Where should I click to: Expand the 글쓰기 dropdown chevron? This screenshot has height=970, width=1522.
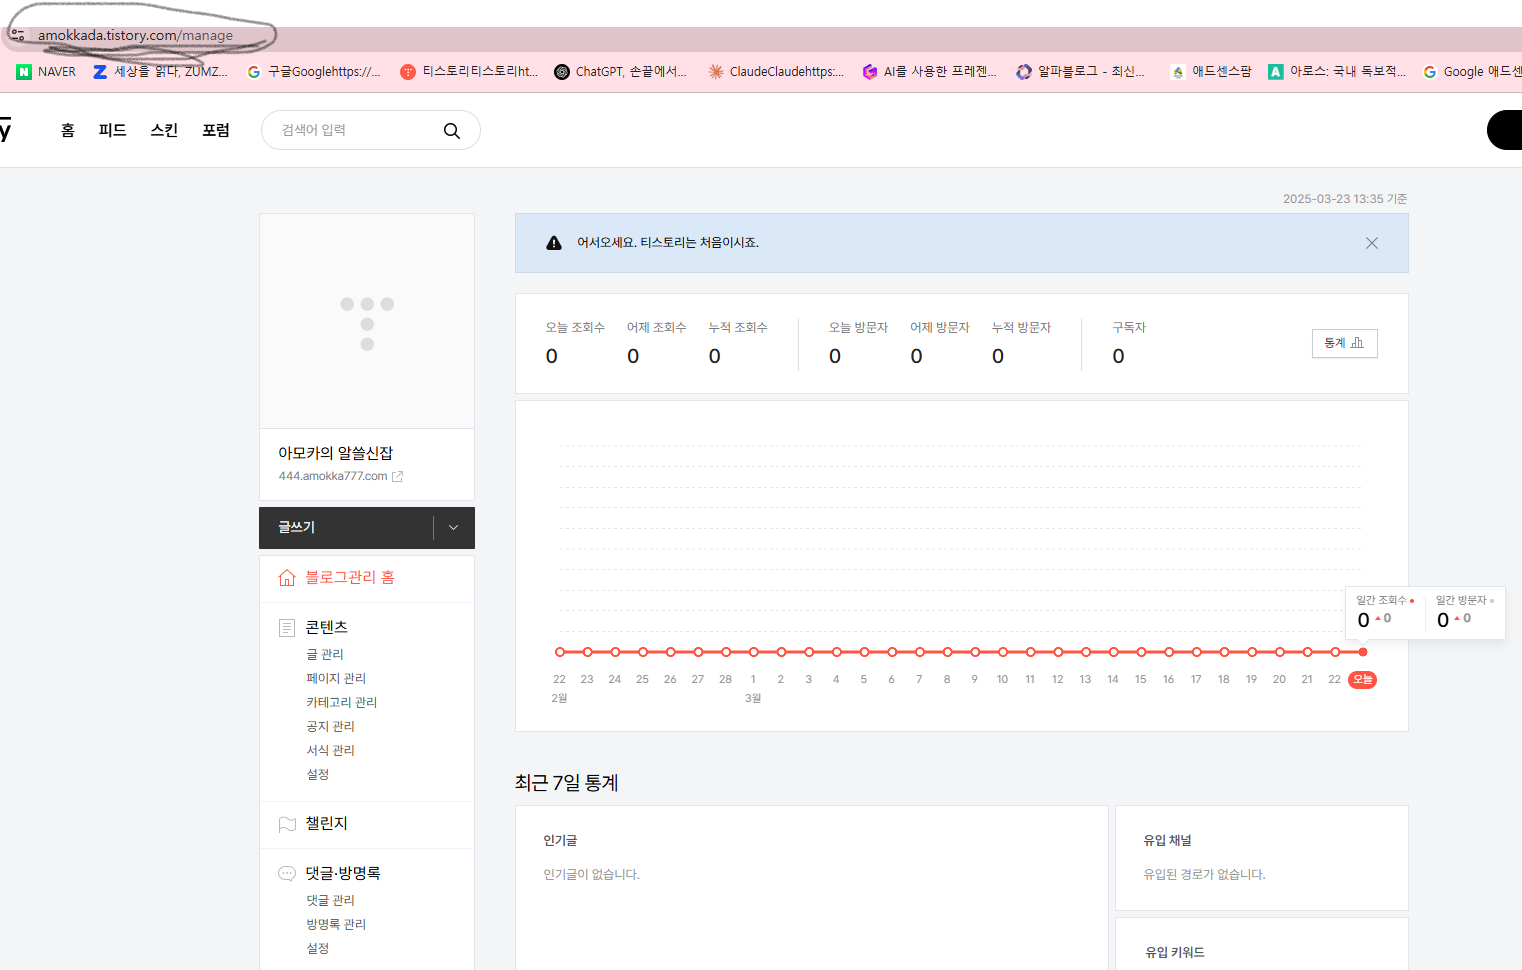452,527
